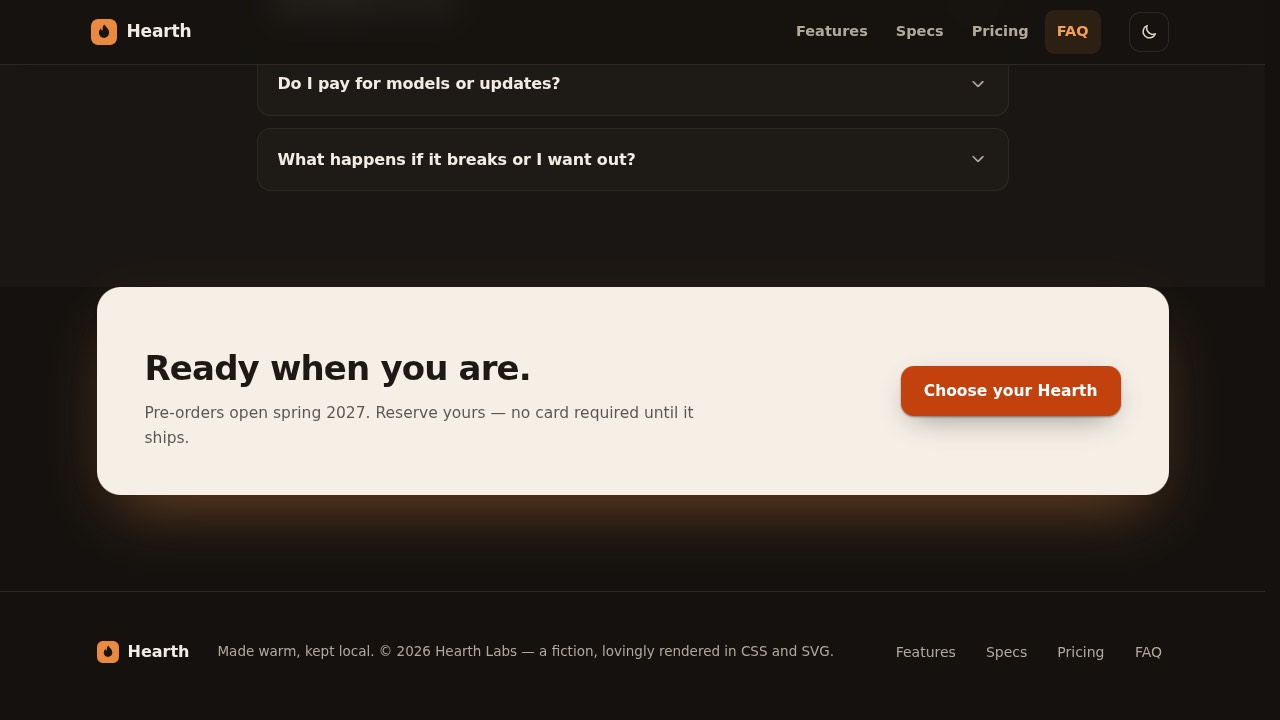Click the Hearth brand name in the header

(159, 31)
